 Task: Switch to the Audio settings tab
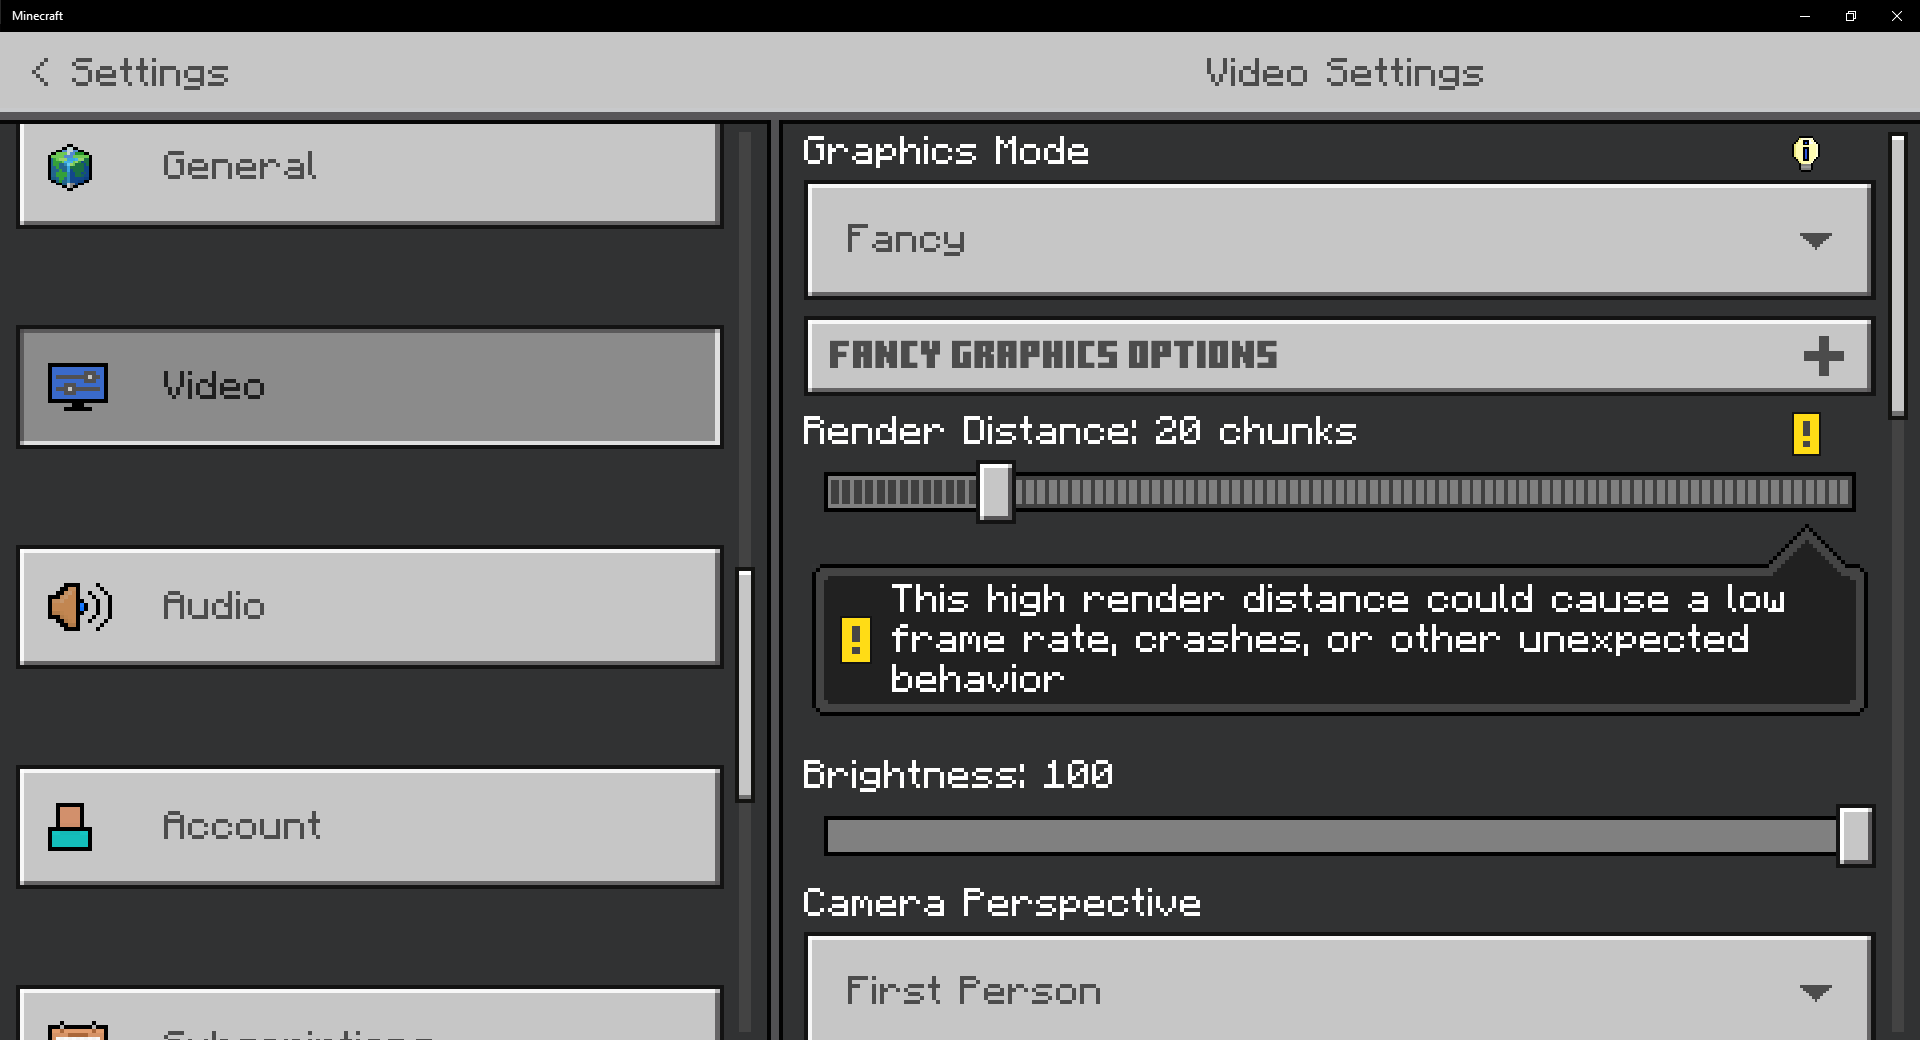(x=370, y=607)
